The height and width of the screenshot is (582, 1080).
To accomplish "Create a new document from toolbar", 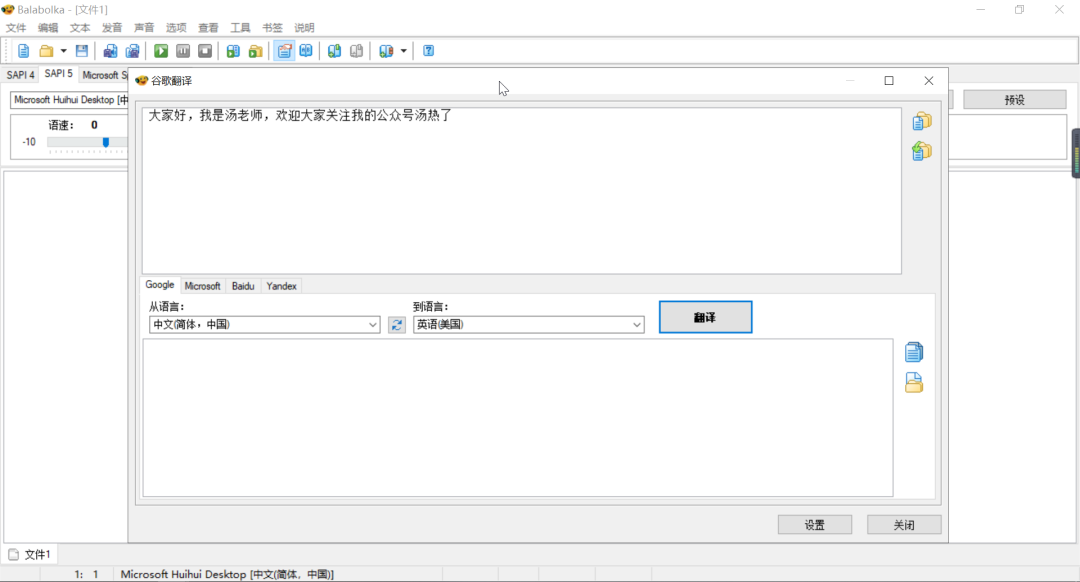I will click(23, 51).
